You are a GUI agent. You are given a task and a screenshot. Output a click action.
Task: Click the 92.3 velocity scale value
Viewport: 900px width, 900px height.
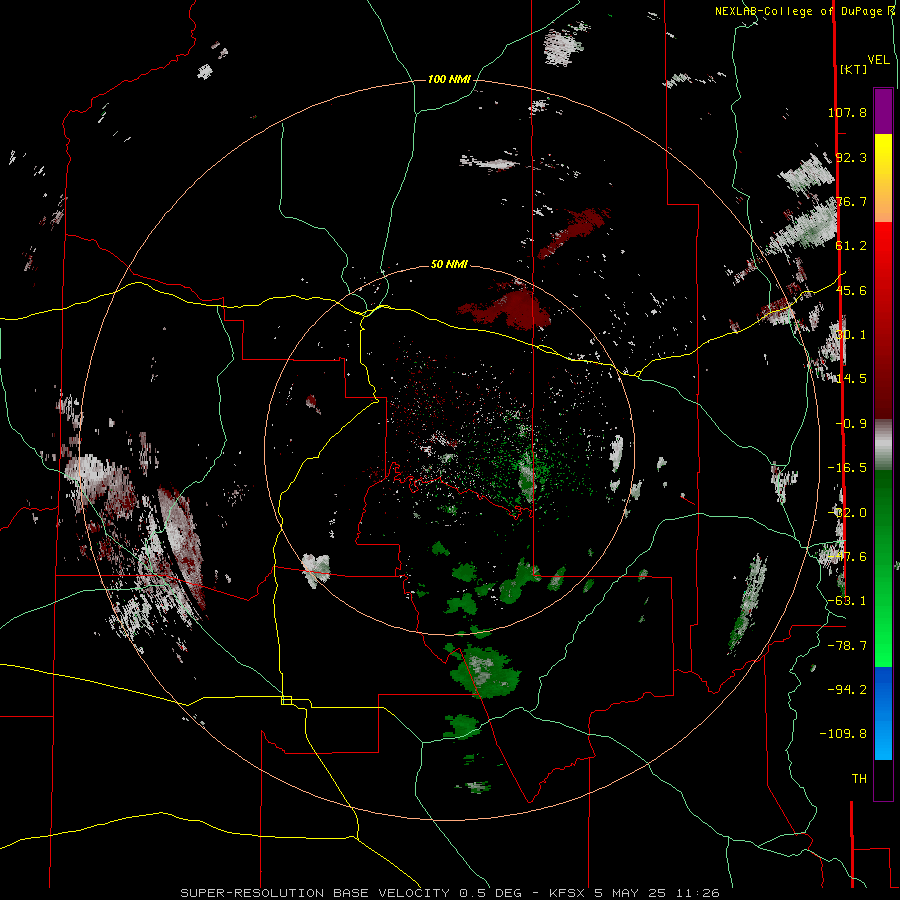[x=851, y=157]
